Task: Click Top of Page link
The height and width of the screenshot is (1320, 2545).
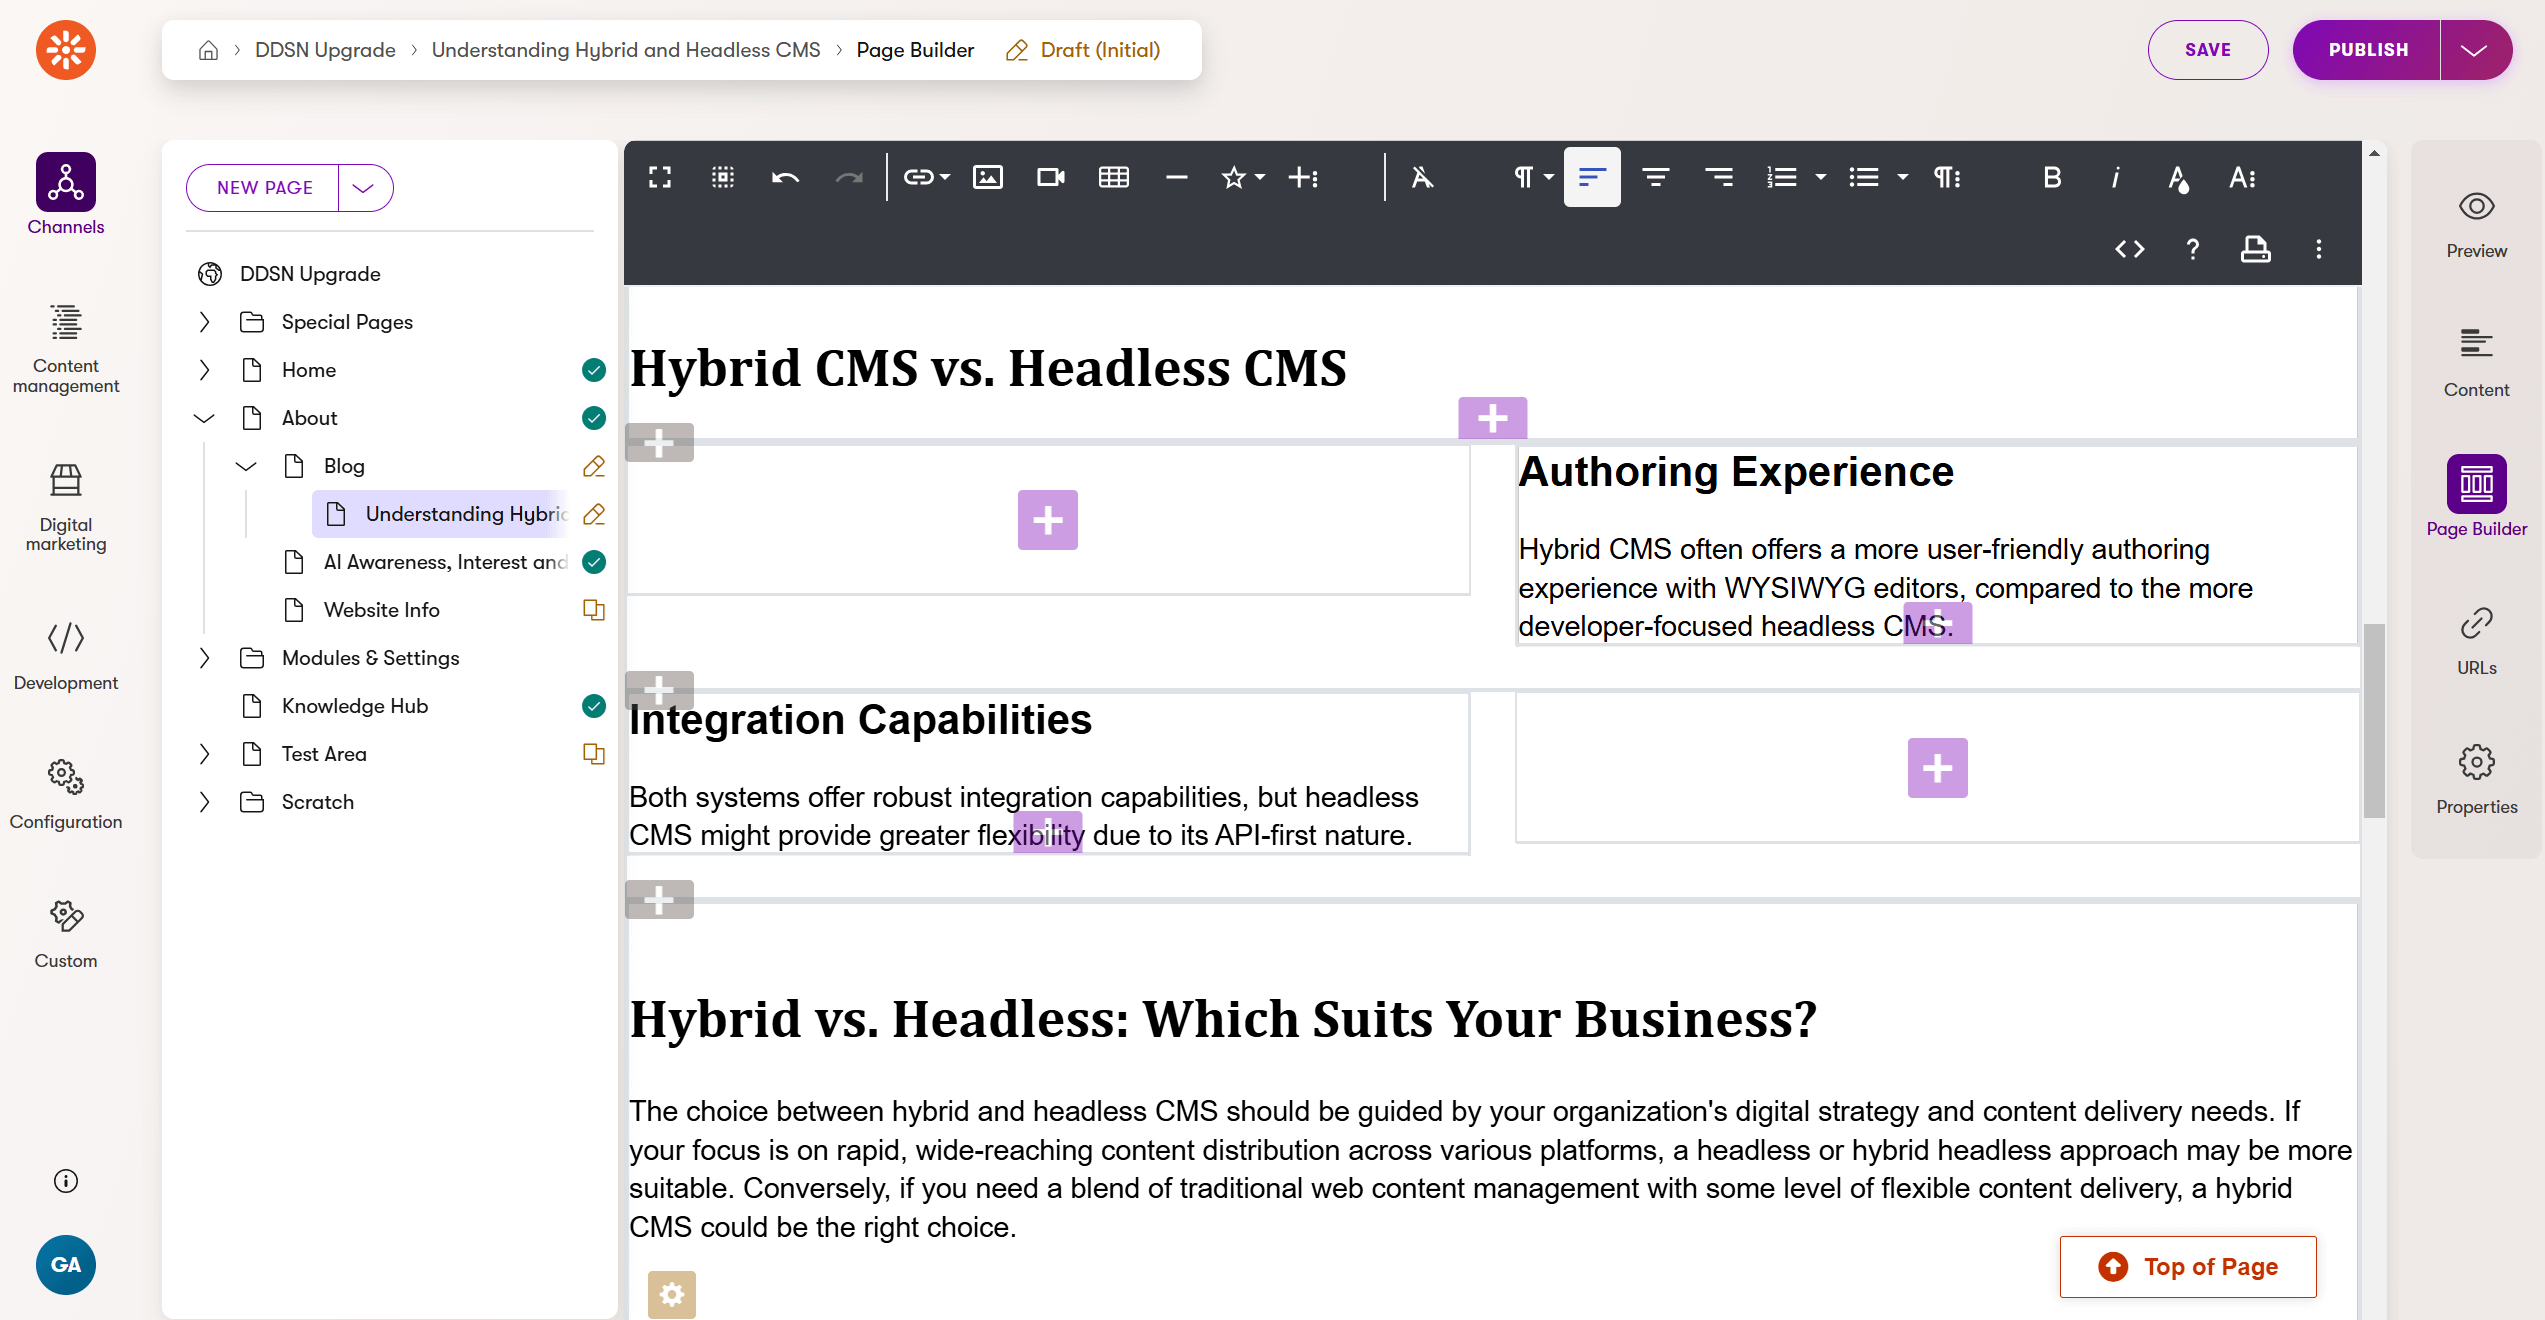Action: point(2186,1264)
